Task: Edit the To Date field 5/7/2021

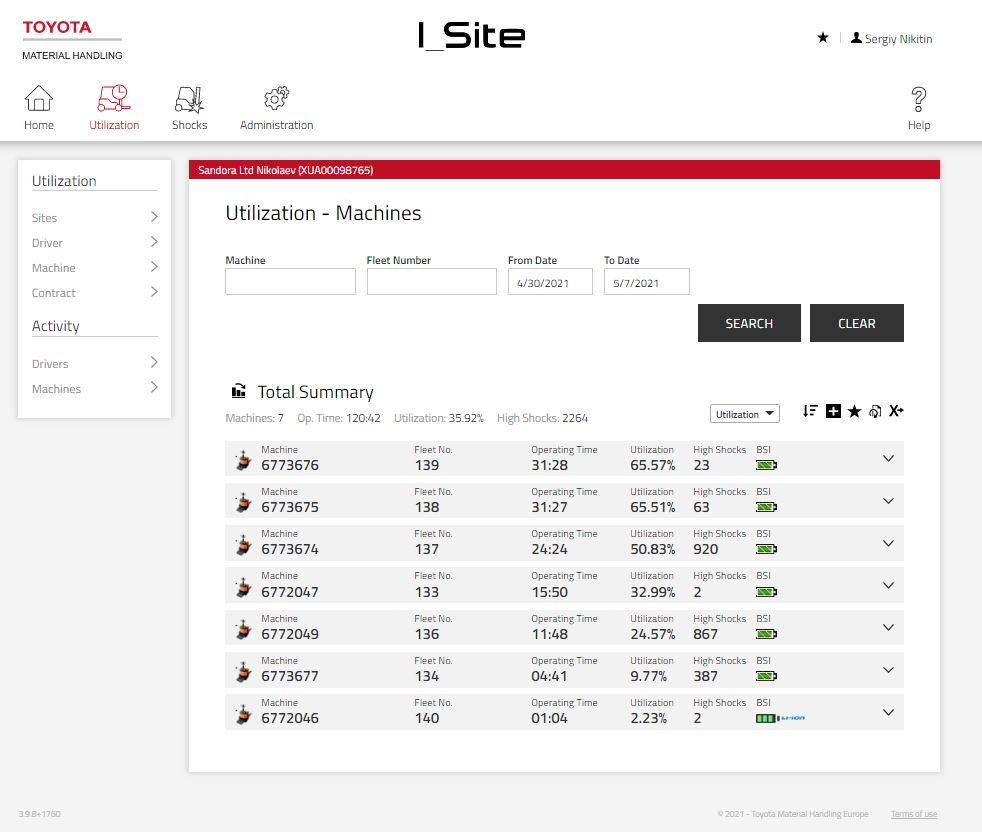Action: tap(646, 281)
